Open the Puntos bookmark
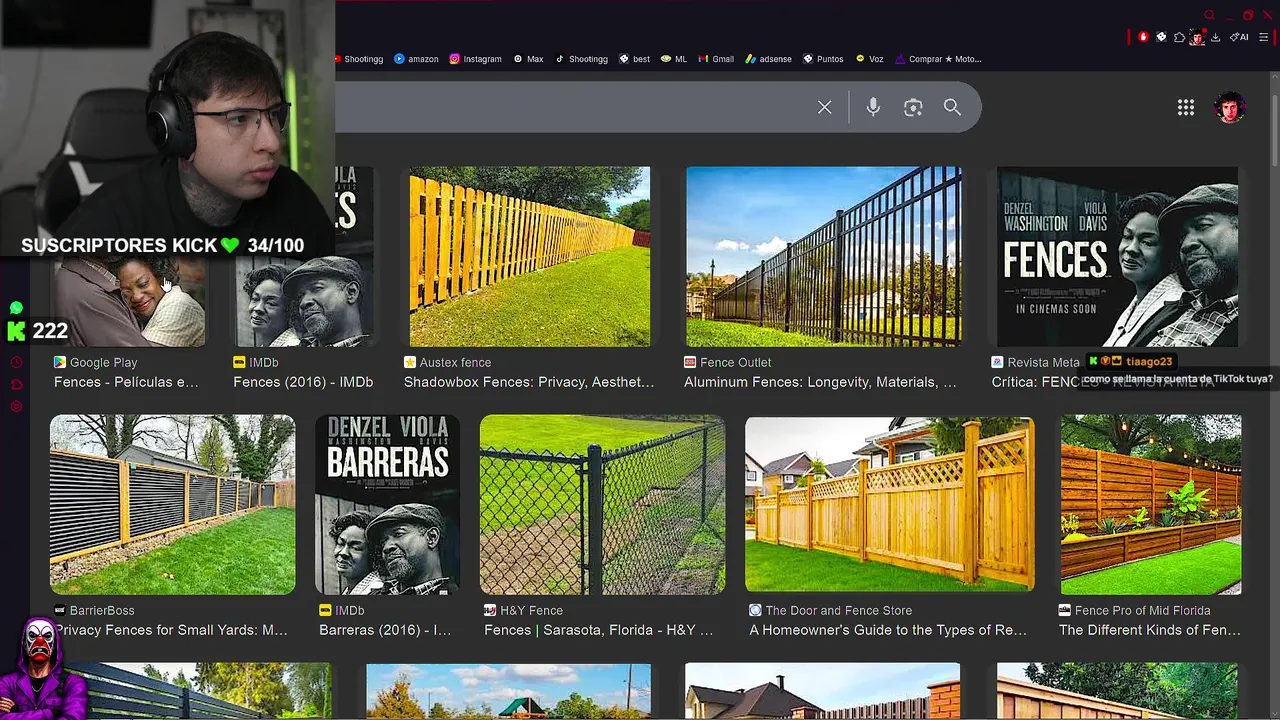The image size is (1280, 720). tap(823, 59)
